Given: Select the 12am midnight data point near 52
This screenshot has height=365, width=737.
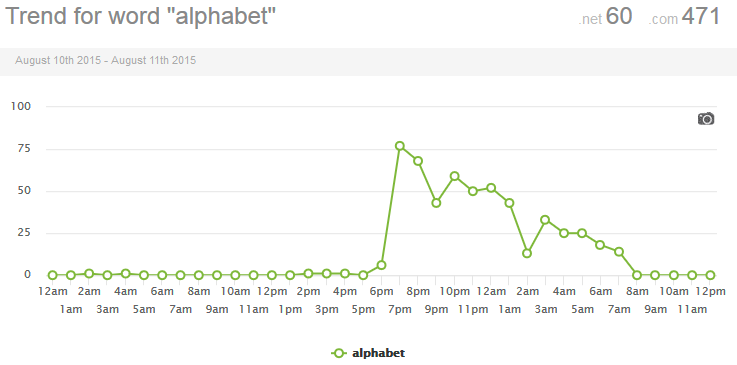Looking at the screenshot, I should (491, 188).
